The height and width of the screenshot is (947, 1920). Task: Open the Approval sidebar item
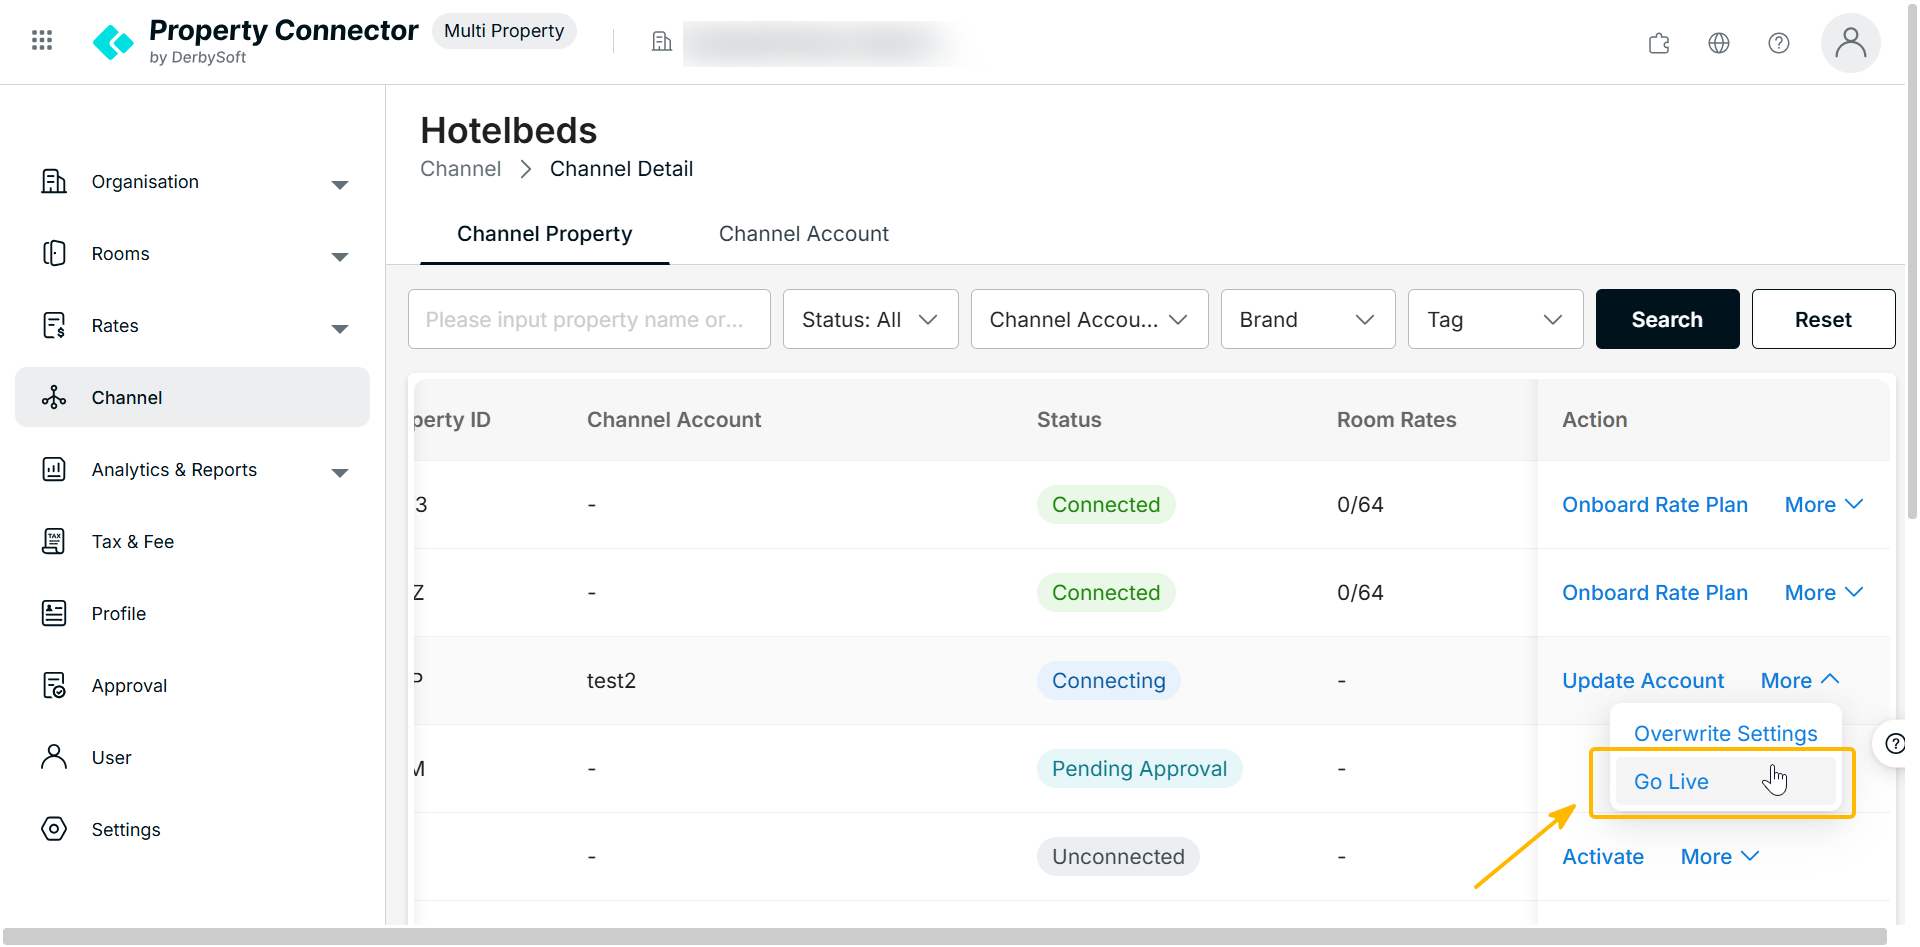pos(192,685)
